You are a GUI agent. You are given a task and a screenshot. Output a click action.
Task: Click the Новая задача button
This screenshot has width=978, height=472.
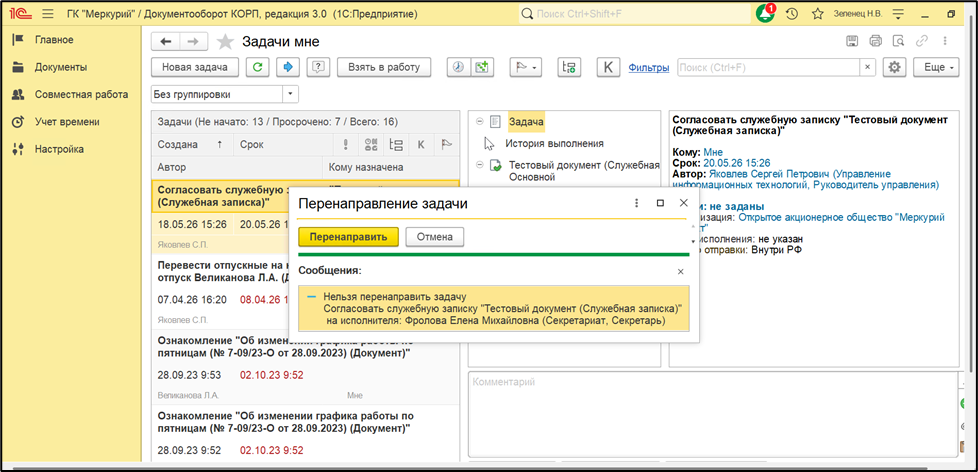point(196,67)
